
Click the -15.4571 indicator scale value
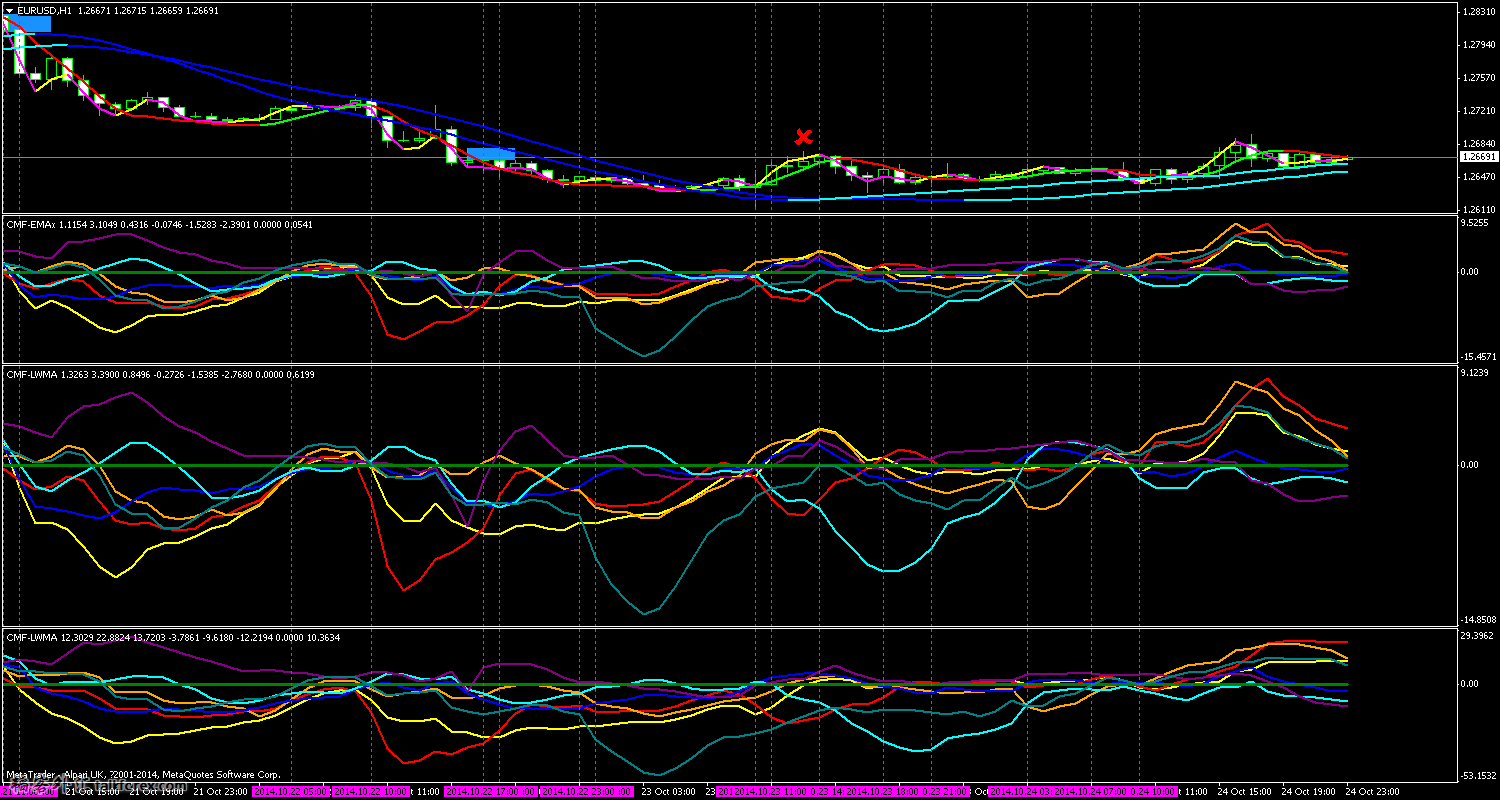click(x=1479, y=356)
